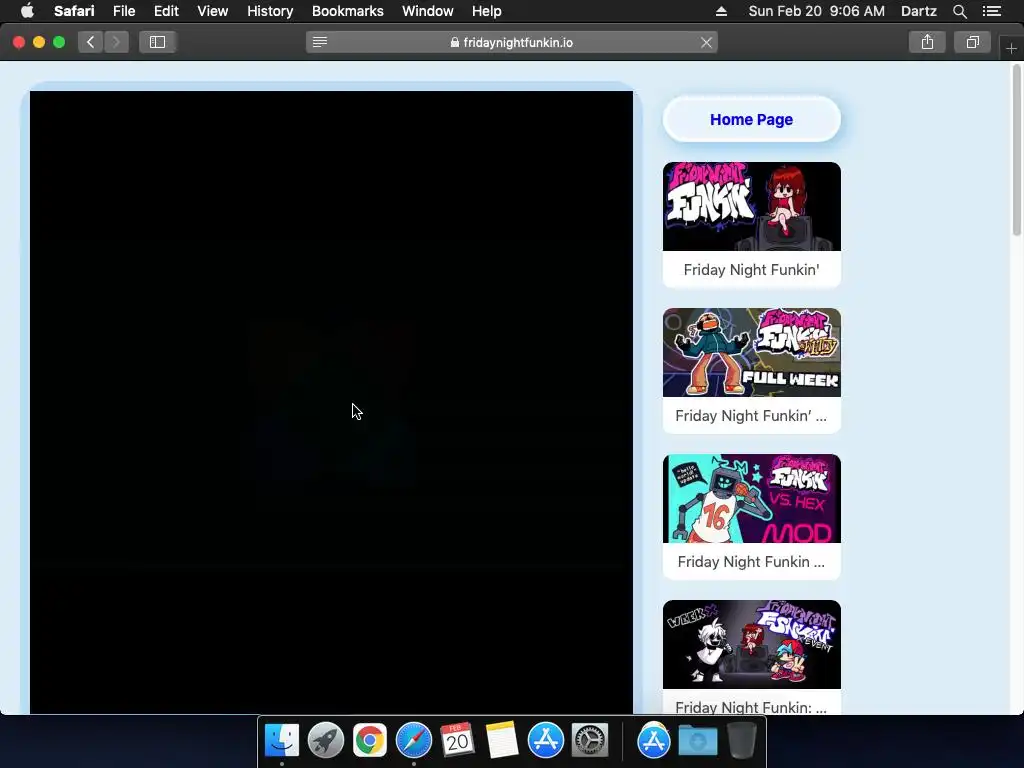Go back with Safari's back arrow
The width and height of the screenshot is (1024, 768).
pos(91,42)
